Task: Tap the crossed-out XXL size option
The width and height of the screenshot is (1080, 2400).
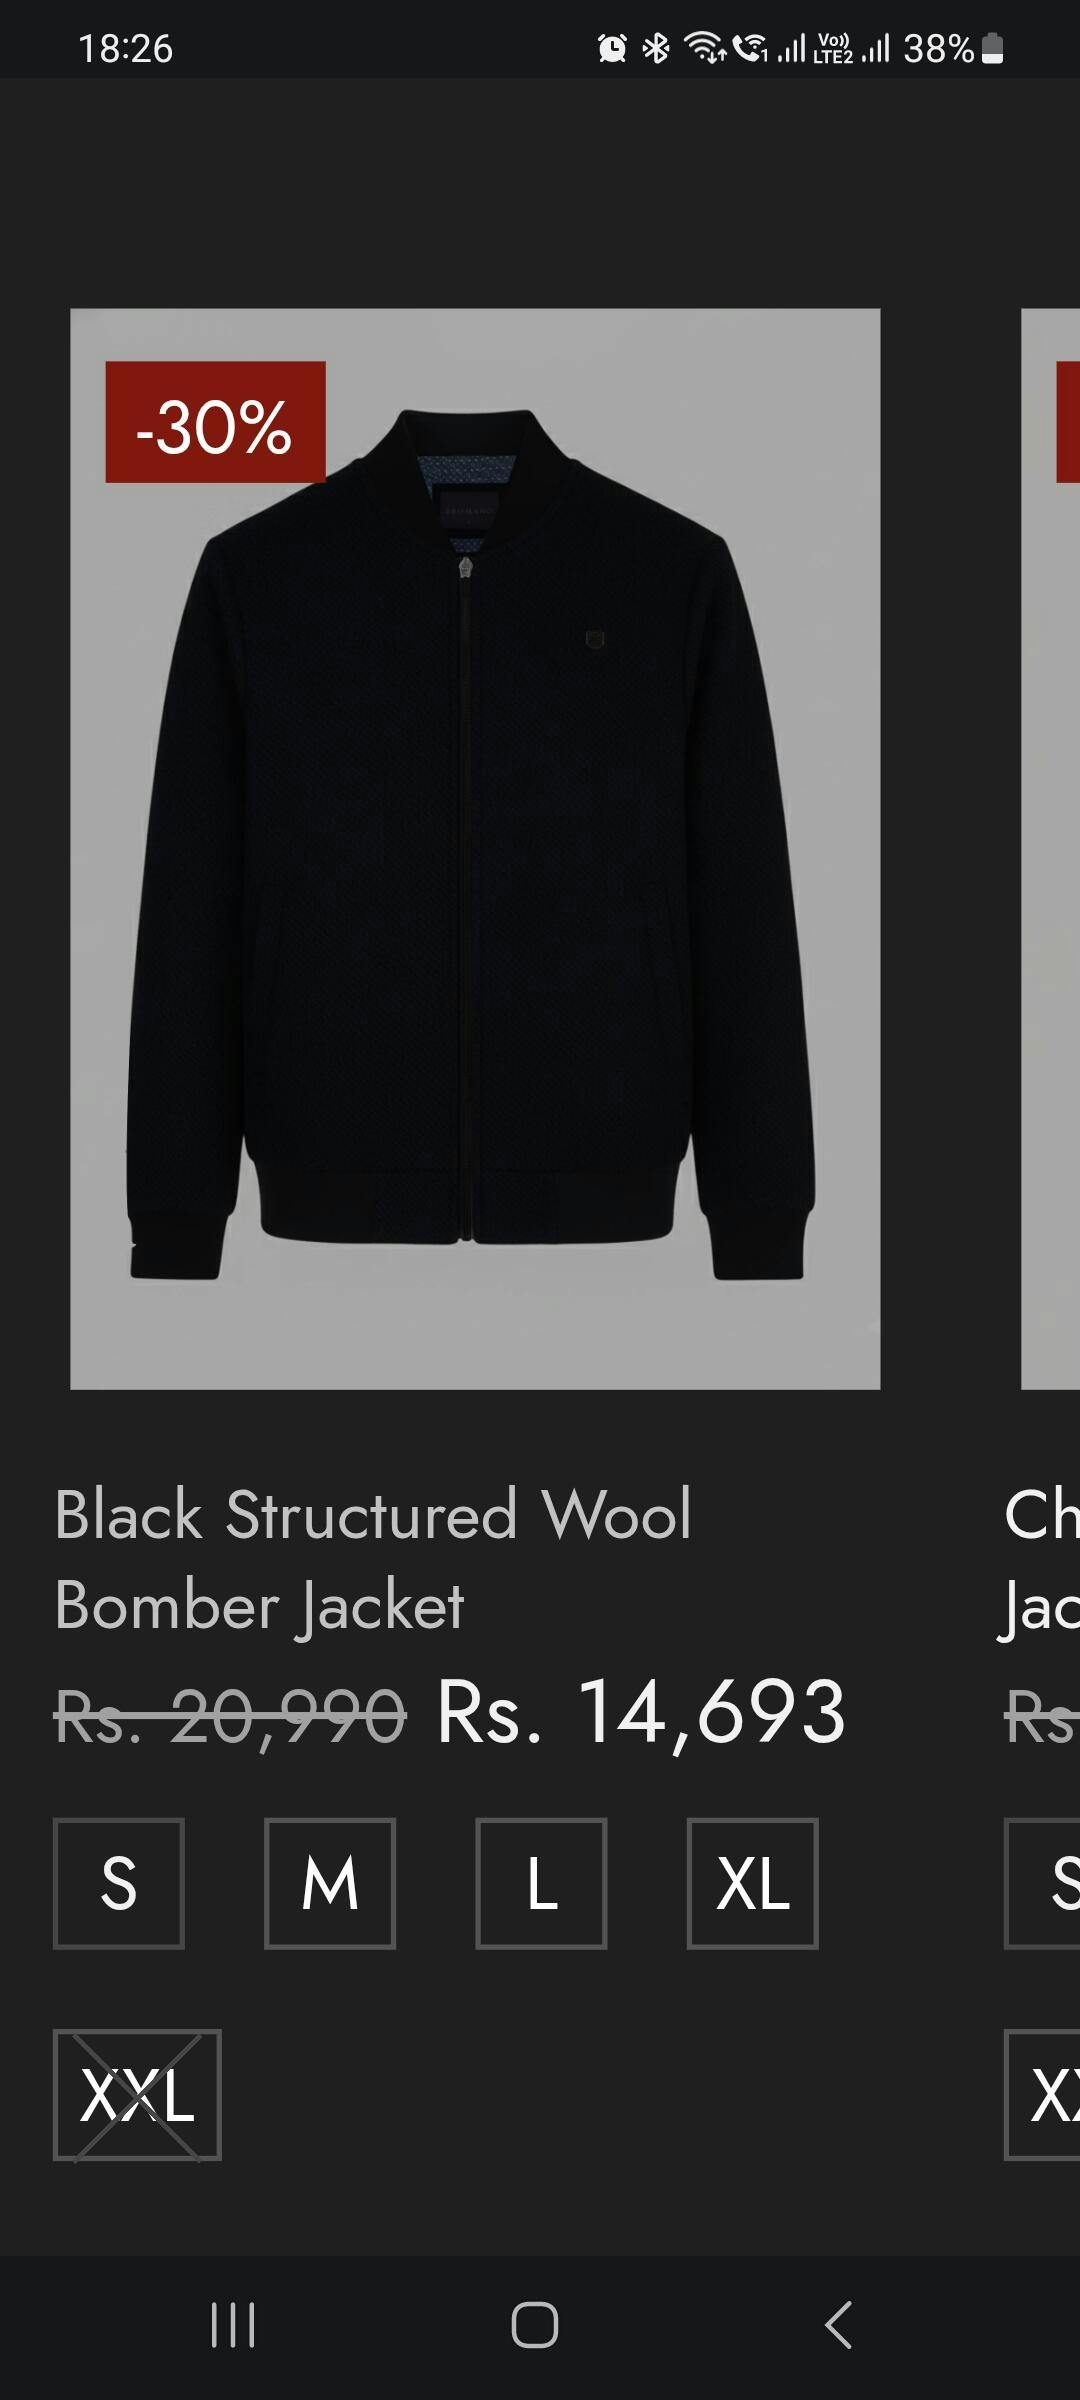Action: tap(137, 2094)
